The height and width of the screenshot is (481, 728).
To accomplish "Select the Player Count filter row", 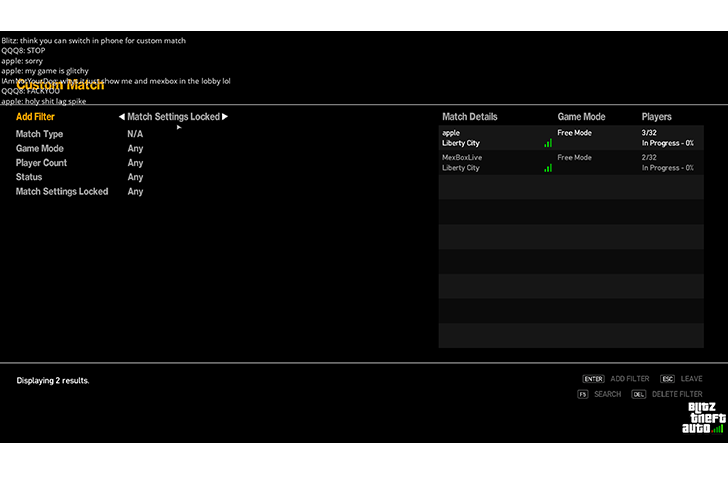I will coord(79,163).
